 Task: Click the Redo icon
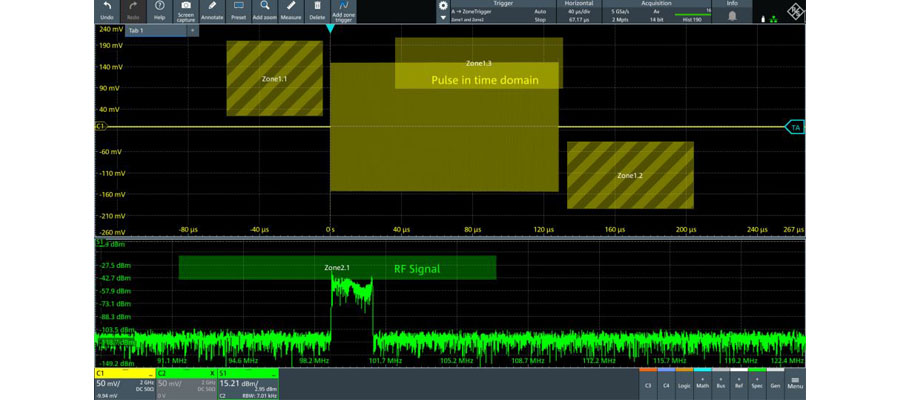tap(133, 10)
